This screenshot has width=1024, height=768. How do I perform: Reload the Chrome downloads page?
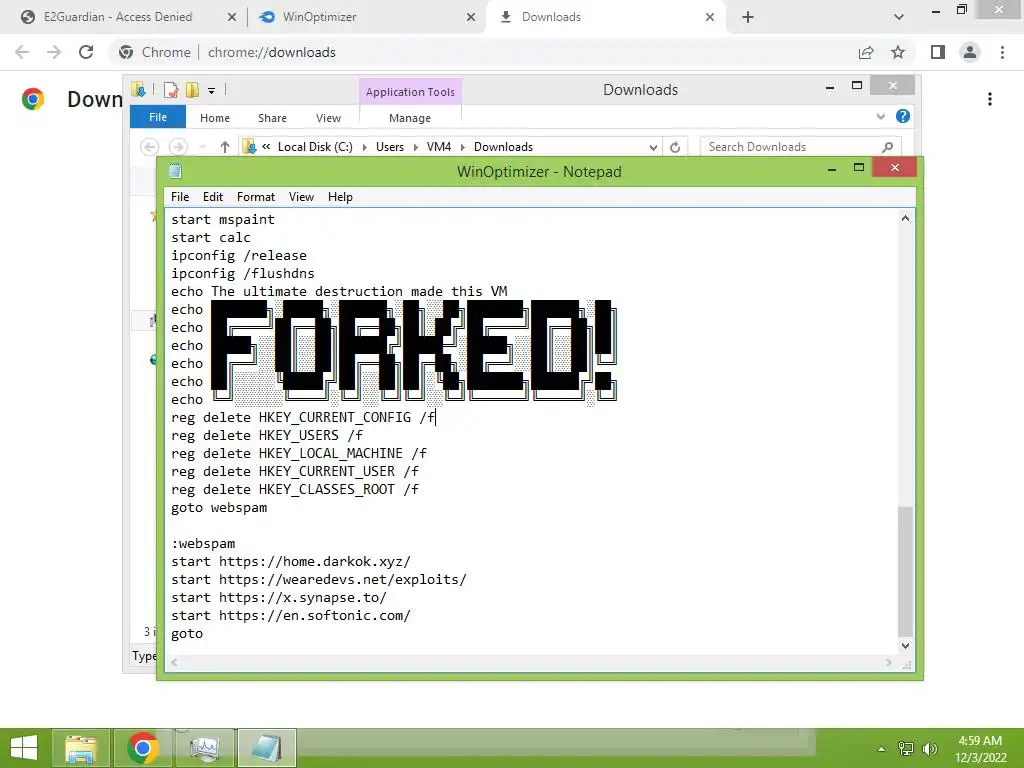[x=86, y=52]
